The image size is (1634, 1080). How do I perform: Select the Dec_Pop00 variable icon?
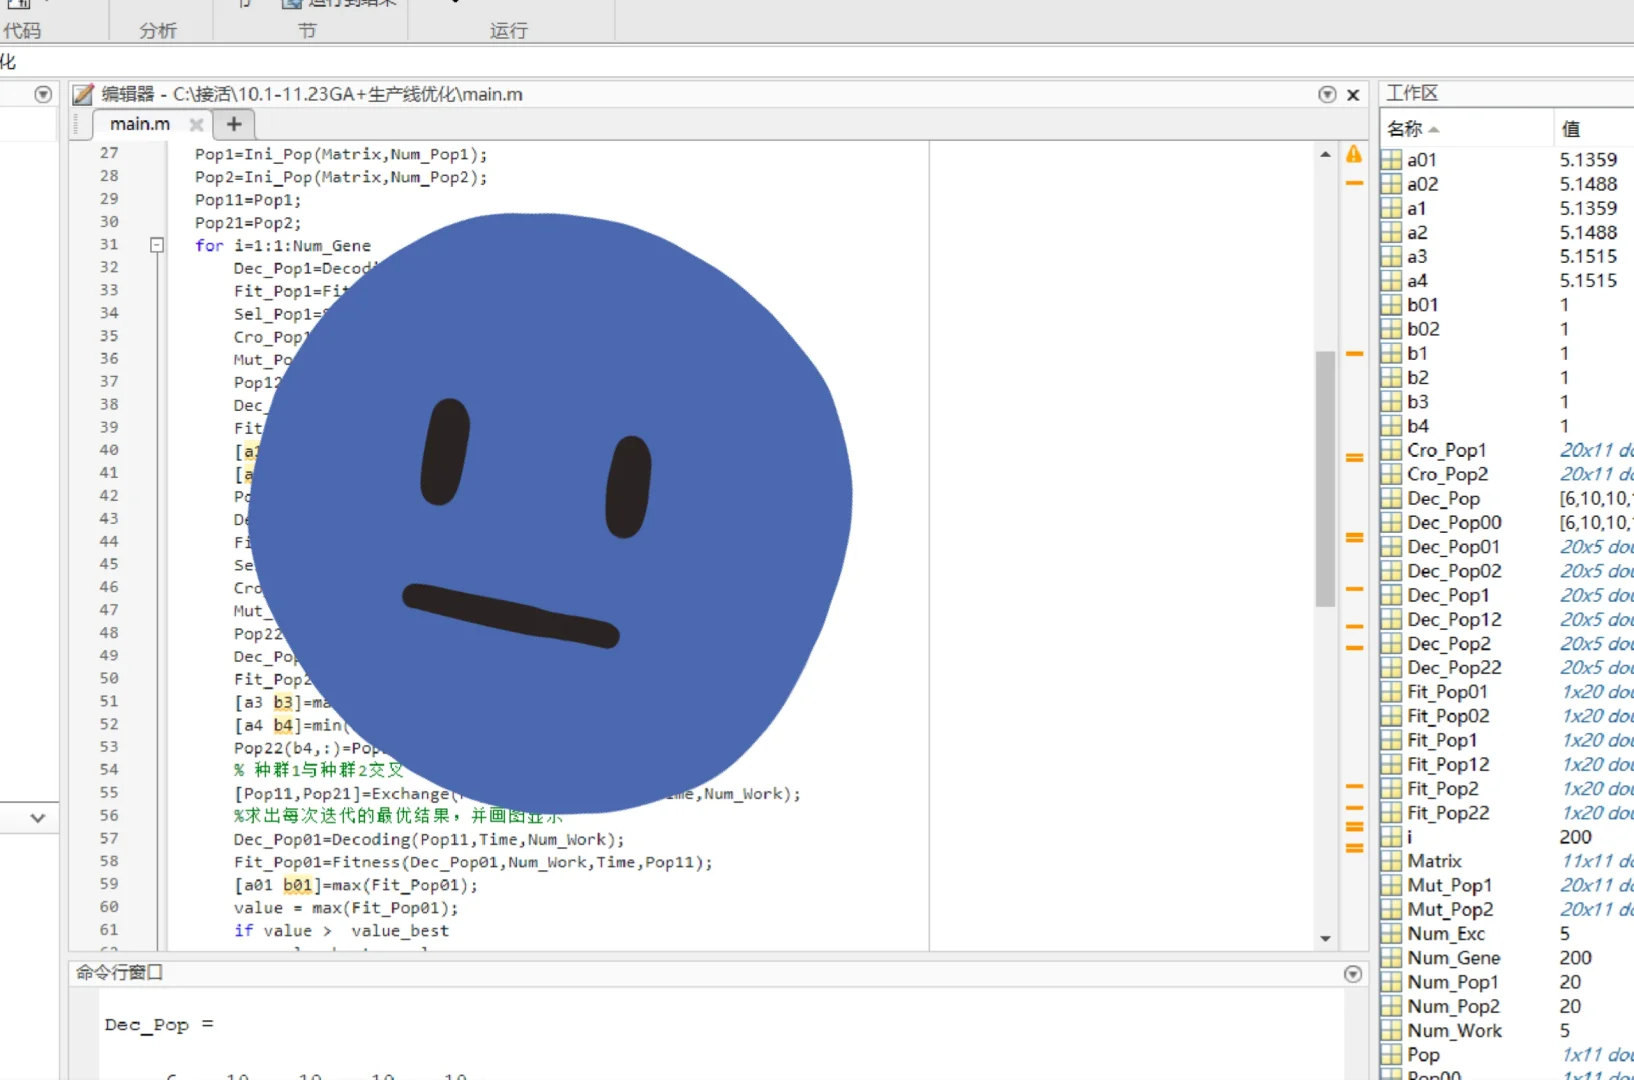coord(1391,522)
